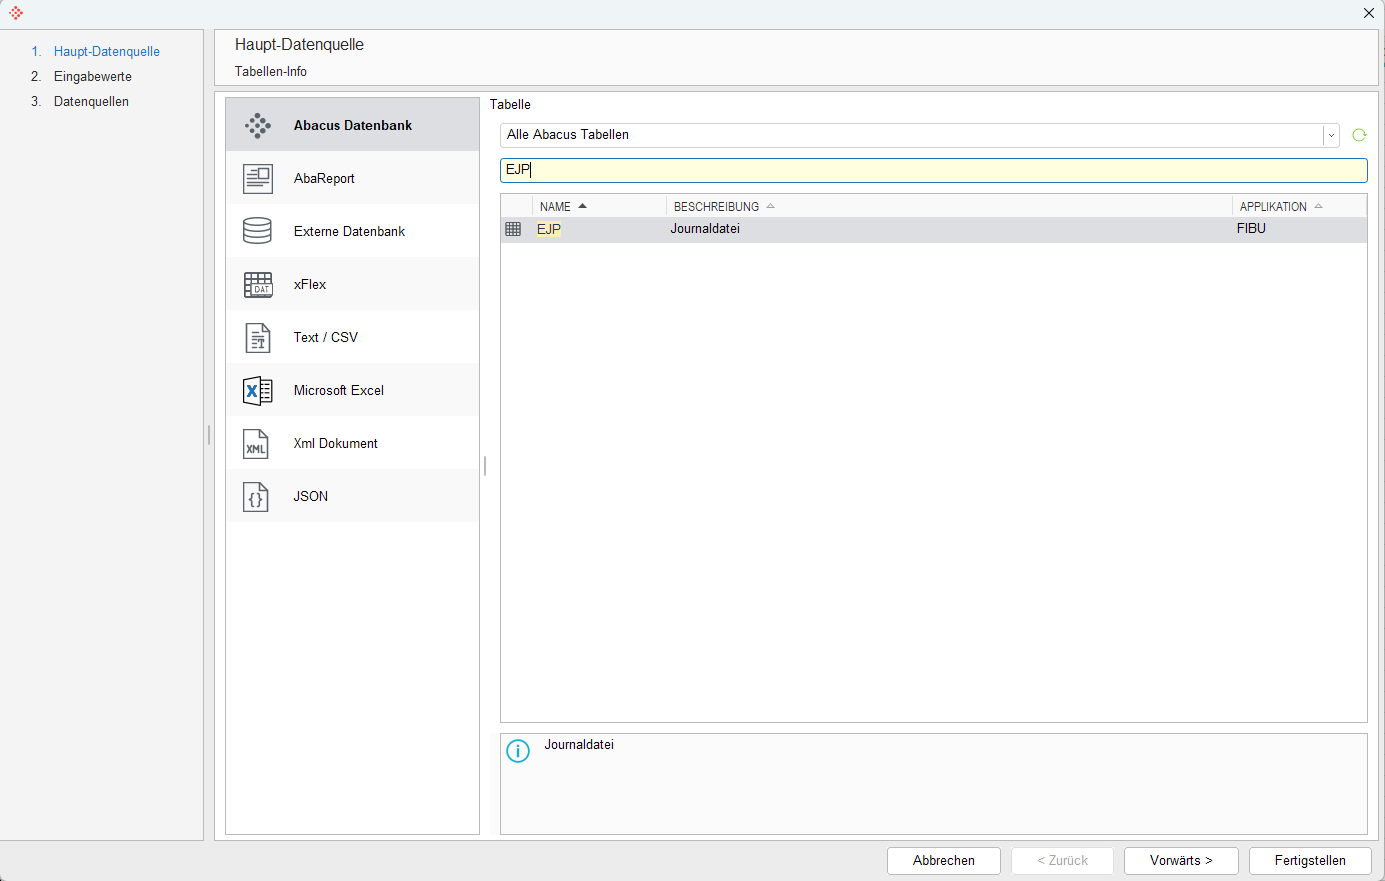Select the Microsoft Excel icon
Viewport: 1385px width, 881px height.
[258, 390]
